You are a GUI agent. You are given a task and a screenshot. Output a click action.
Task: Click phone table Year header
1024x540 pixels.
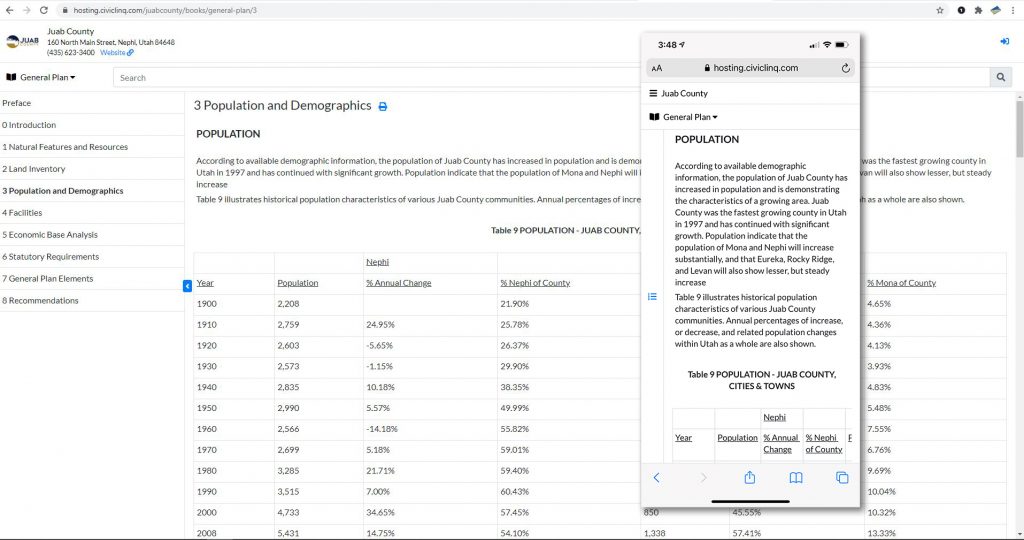tap(683, 437)
